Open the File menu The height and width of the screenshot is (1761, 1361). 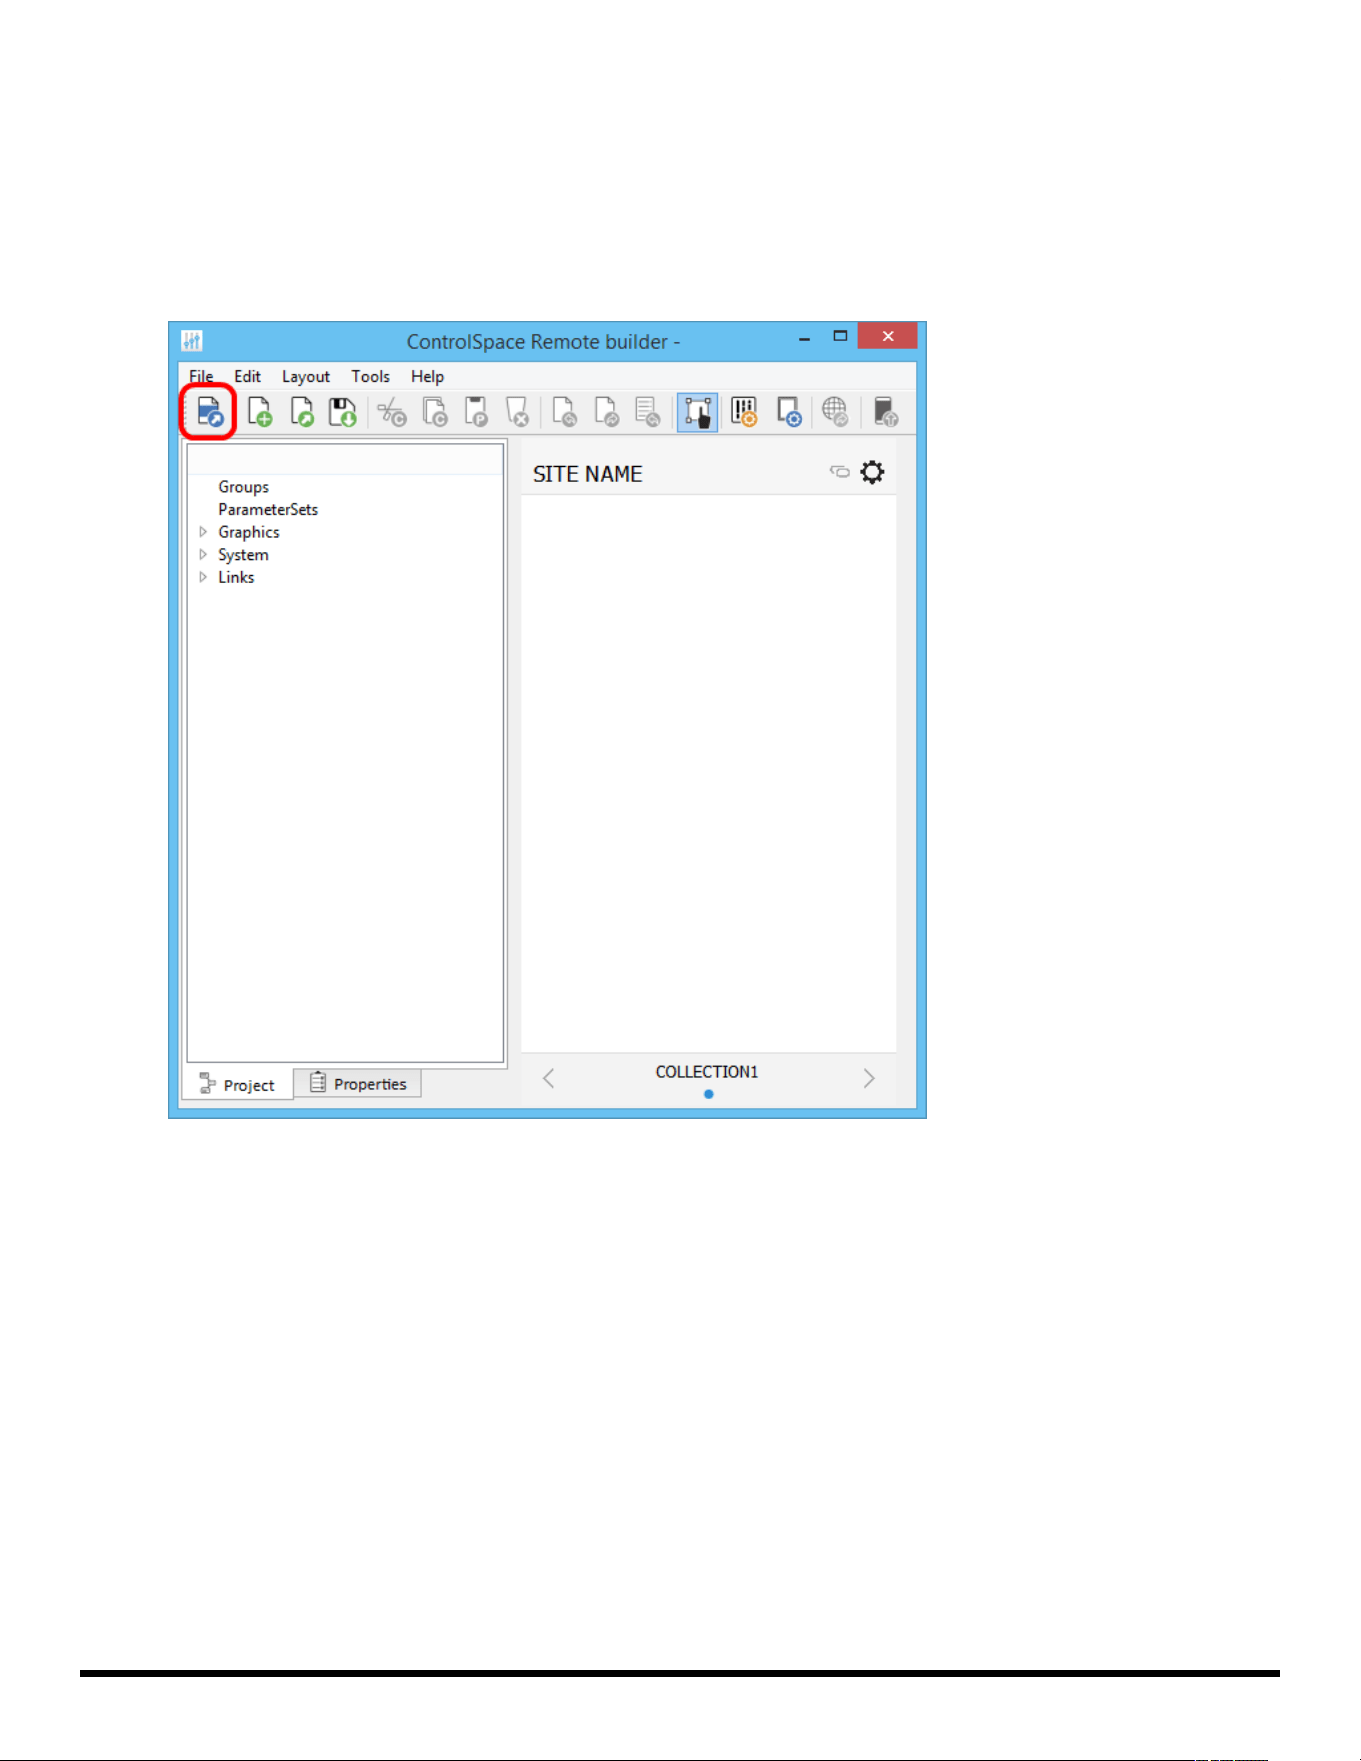click(201, 376)
